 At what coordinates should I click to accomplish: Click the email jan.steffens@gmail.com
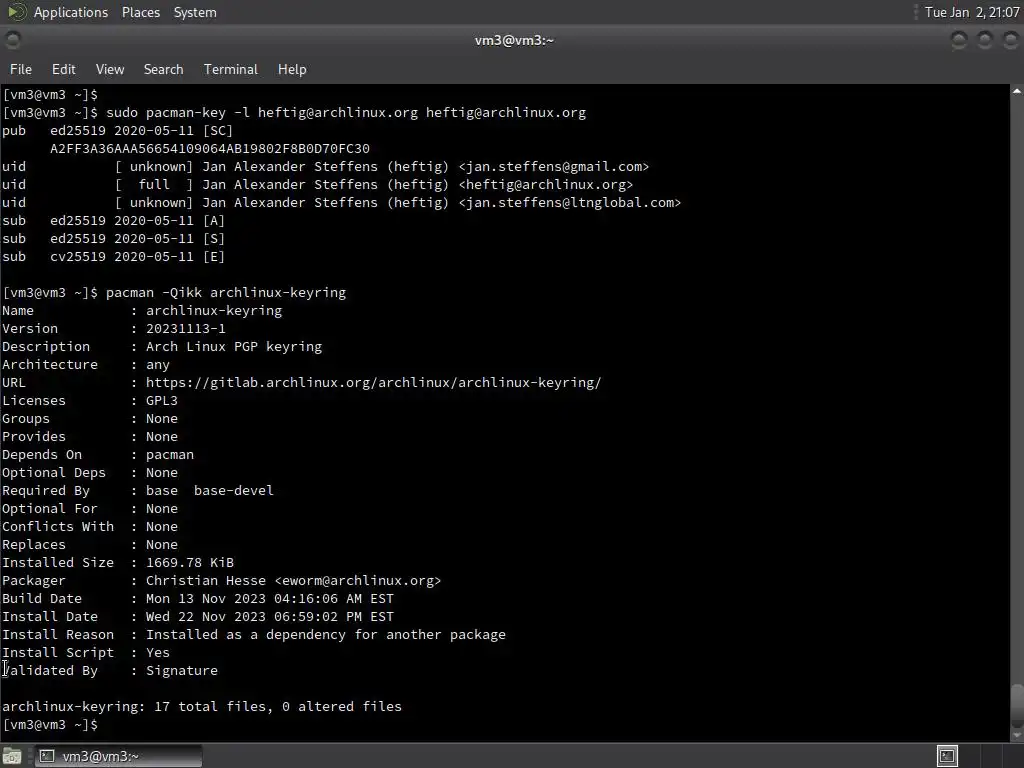pyautogui.click(x=554, y=167)
